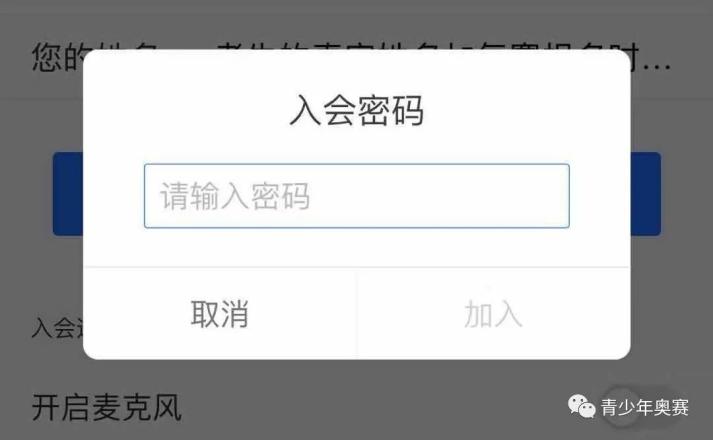Click the 开启麦克风 label text

(107, 407)
